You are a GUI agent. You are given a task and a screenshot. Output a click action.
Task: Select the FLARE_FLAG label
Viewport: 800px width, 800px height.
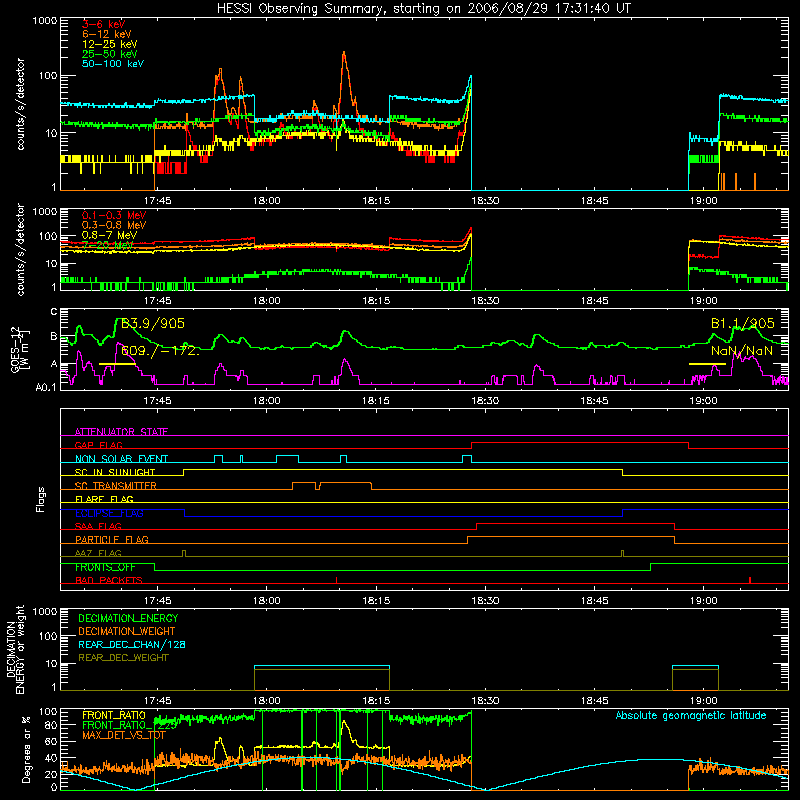pos(104,499)
